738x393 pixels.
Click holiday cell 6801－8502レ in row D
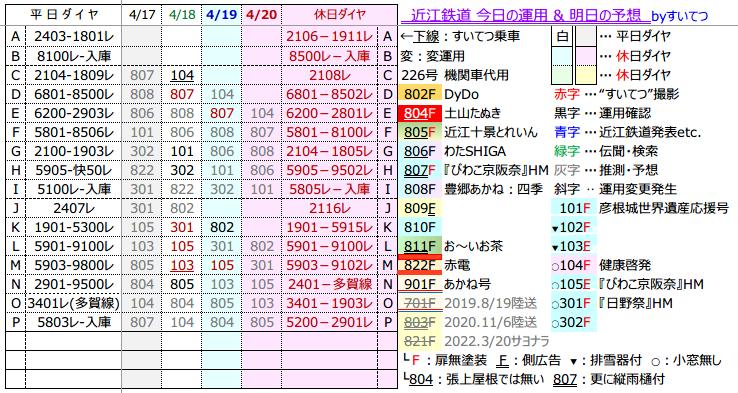(329, 94)
